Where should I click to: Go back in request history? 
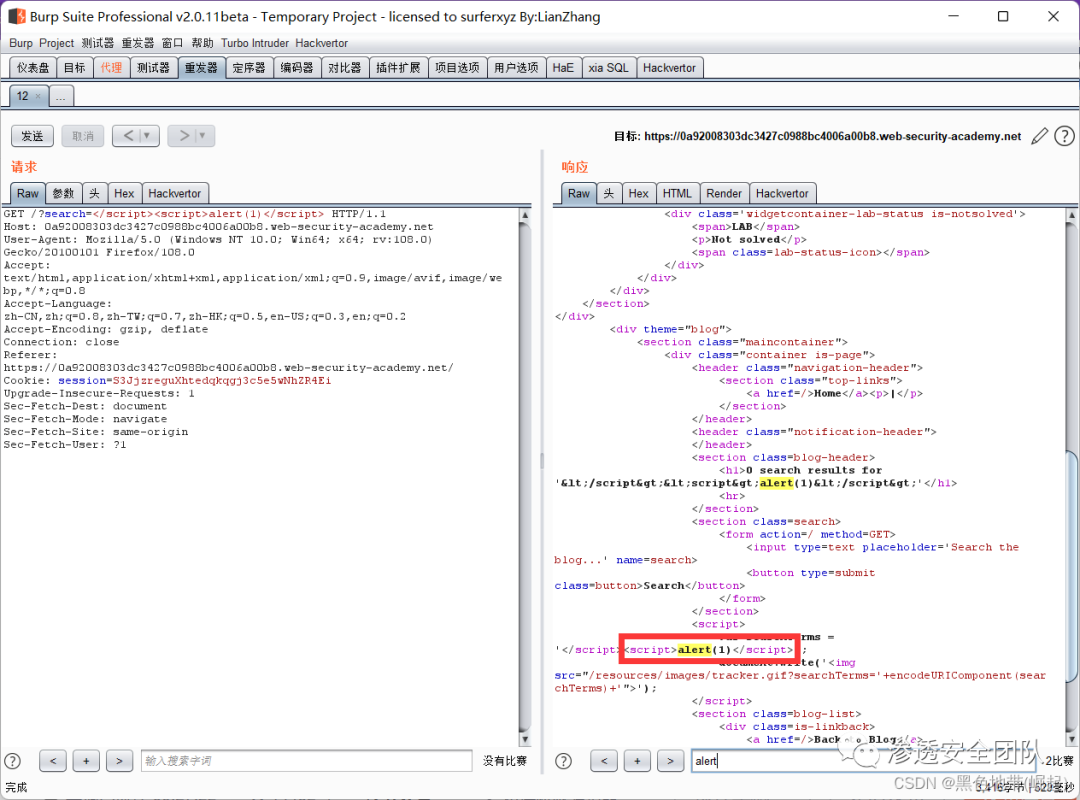pos(128,136)
